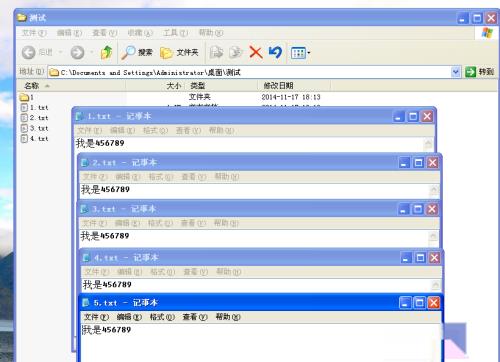The height and width of the screenshot is (362, 500).
Task: Open the Search (搜索) pane
Action: pos(137,52)
